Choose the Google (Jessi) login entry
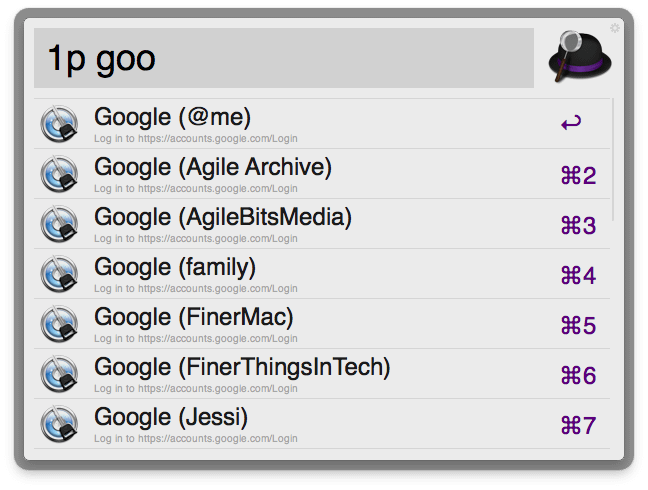Image resolution: width=648 pixels, height=490 pixels. [300, 424]
